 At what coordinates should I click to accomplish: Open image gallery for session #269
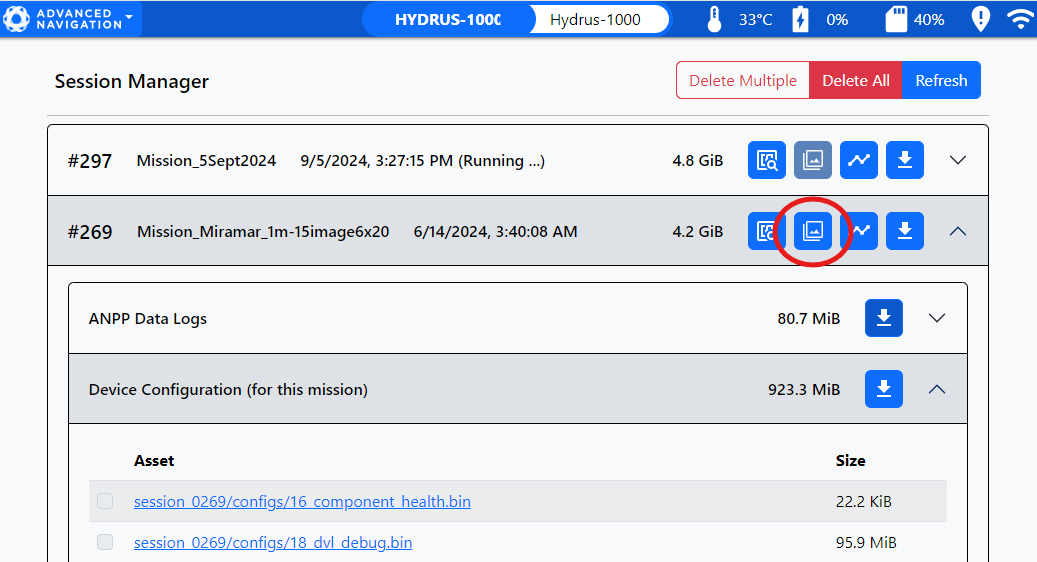pos(813,231)
